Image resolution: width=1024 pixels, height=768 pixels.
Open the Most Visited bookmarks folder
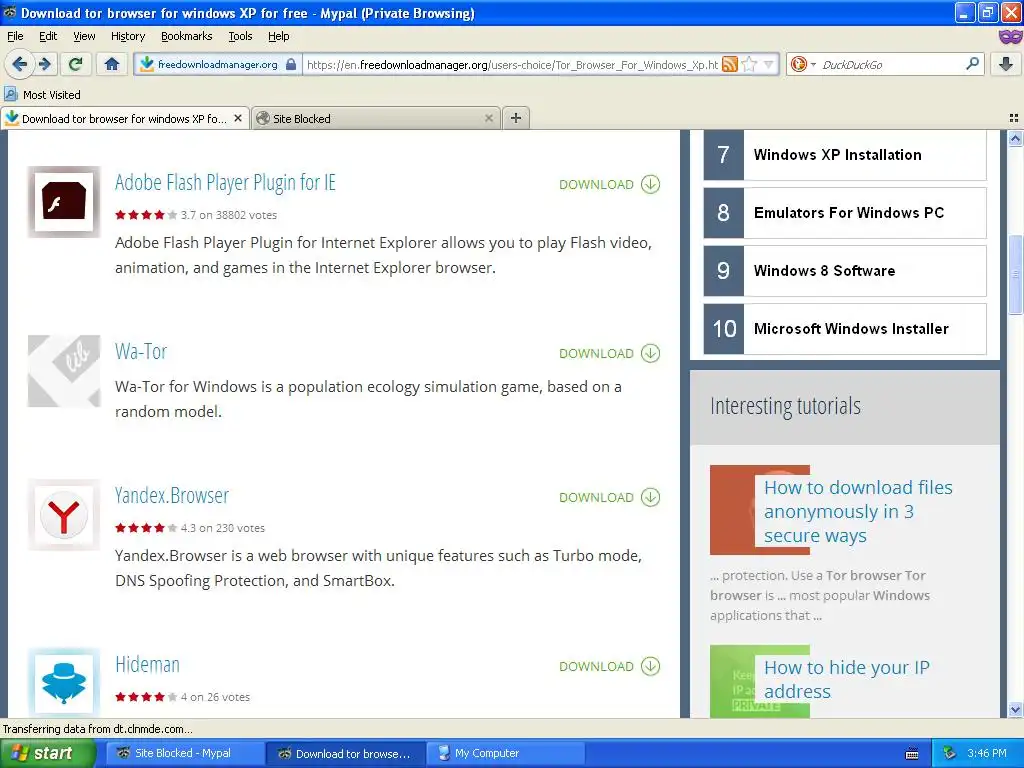pyautogui.click(x=42, y=95)
